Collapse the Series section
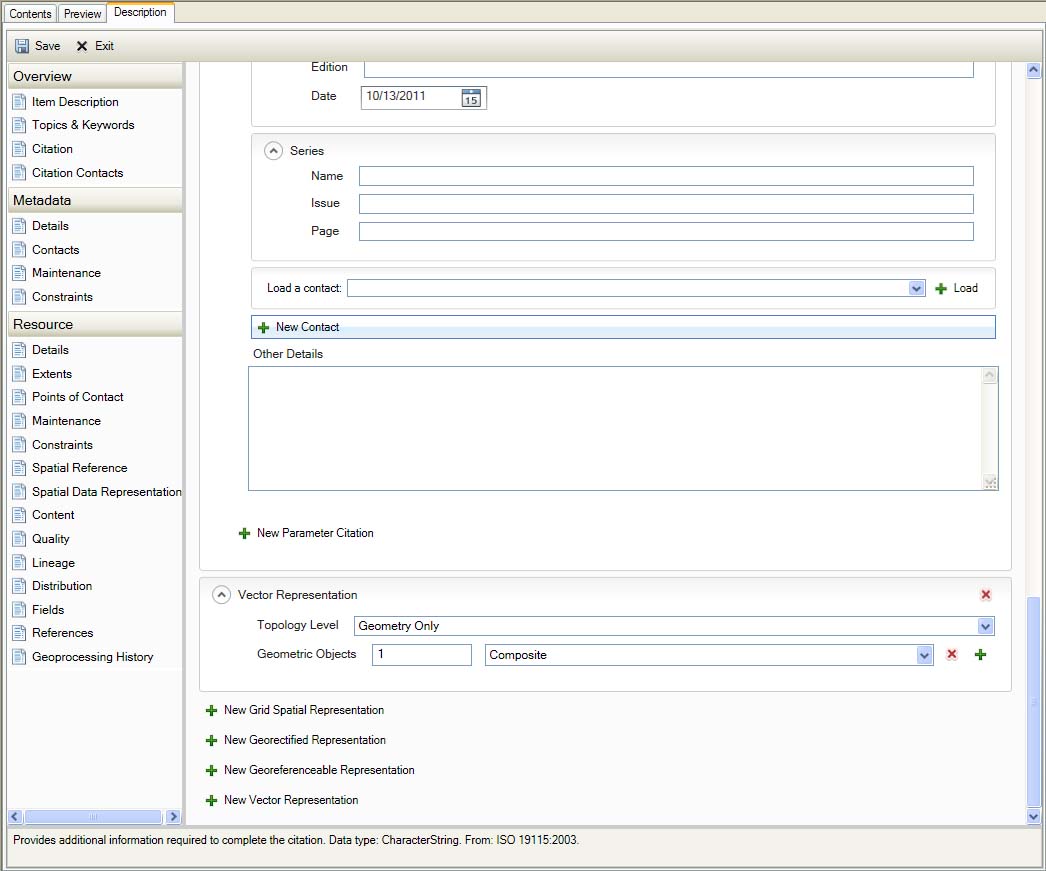This screenshot has width=1046, height=871. (x=272, y=150)
